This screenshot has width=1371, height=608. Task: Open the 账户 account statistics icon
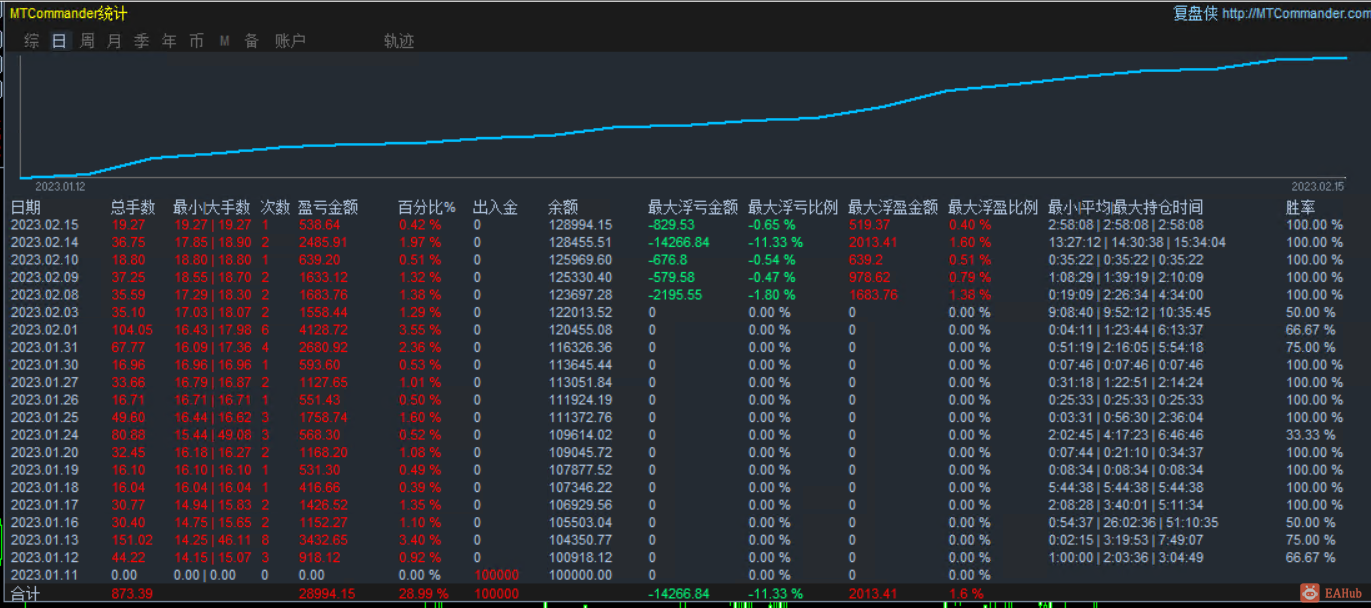[x=289, y=40]
